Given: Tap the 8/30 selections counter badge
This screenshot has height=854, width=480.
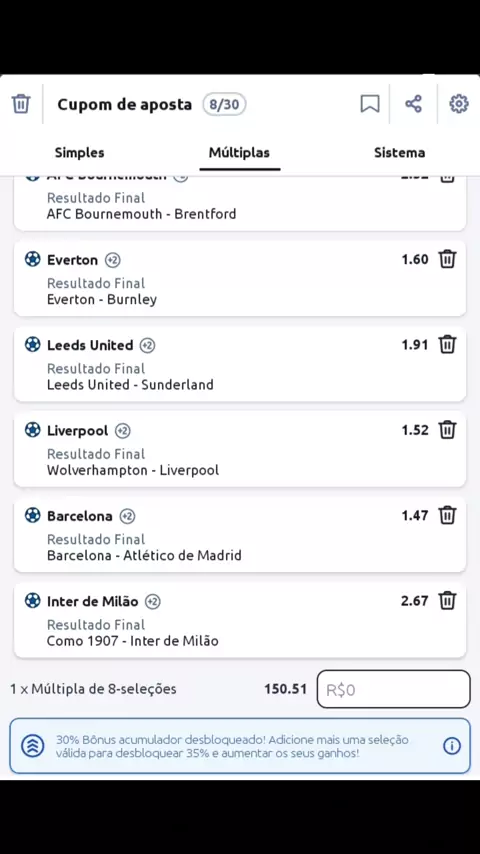Looking at the screenshot, I should [x=224, y=104].
